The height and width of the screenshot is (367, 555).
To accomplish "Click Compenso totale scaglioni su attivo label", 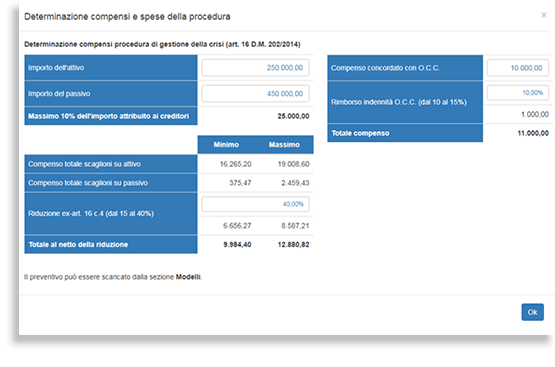I will 84,164.
